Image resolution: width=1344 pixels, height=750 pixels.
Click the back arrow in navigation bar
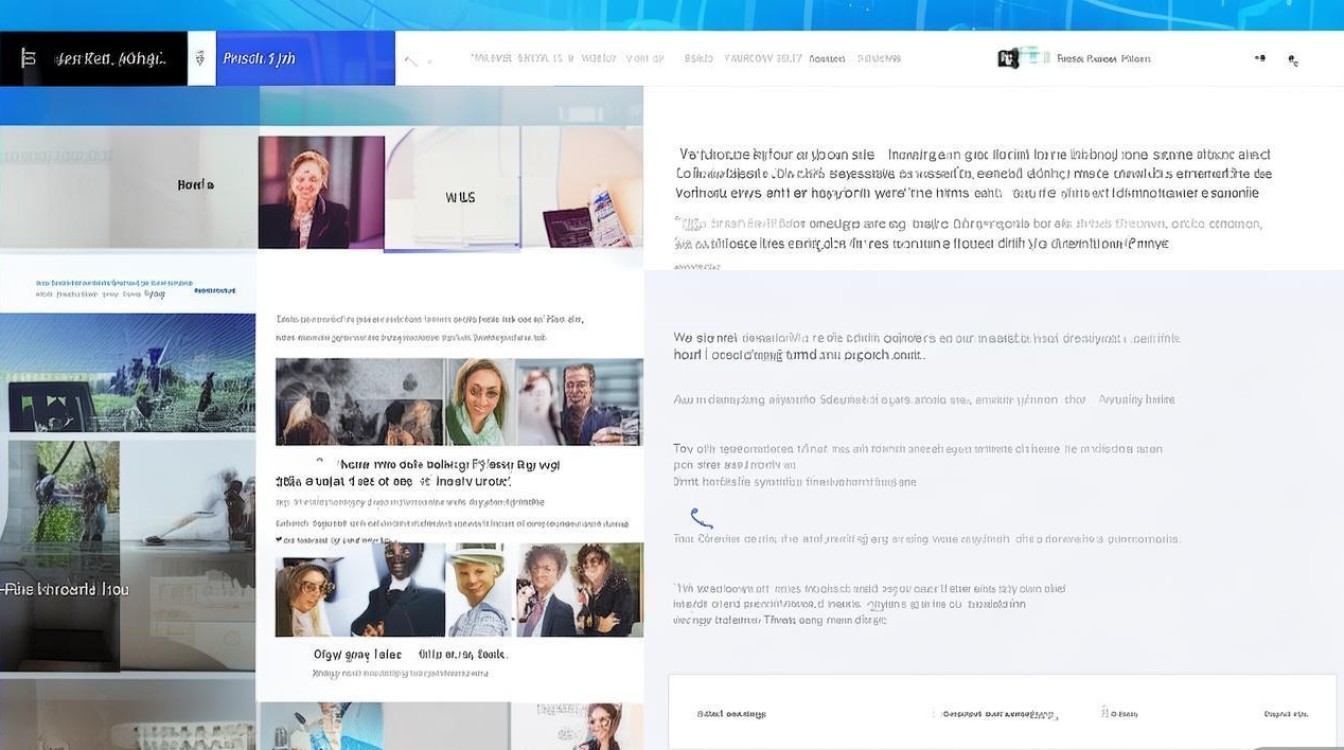[x=411, y=61]
